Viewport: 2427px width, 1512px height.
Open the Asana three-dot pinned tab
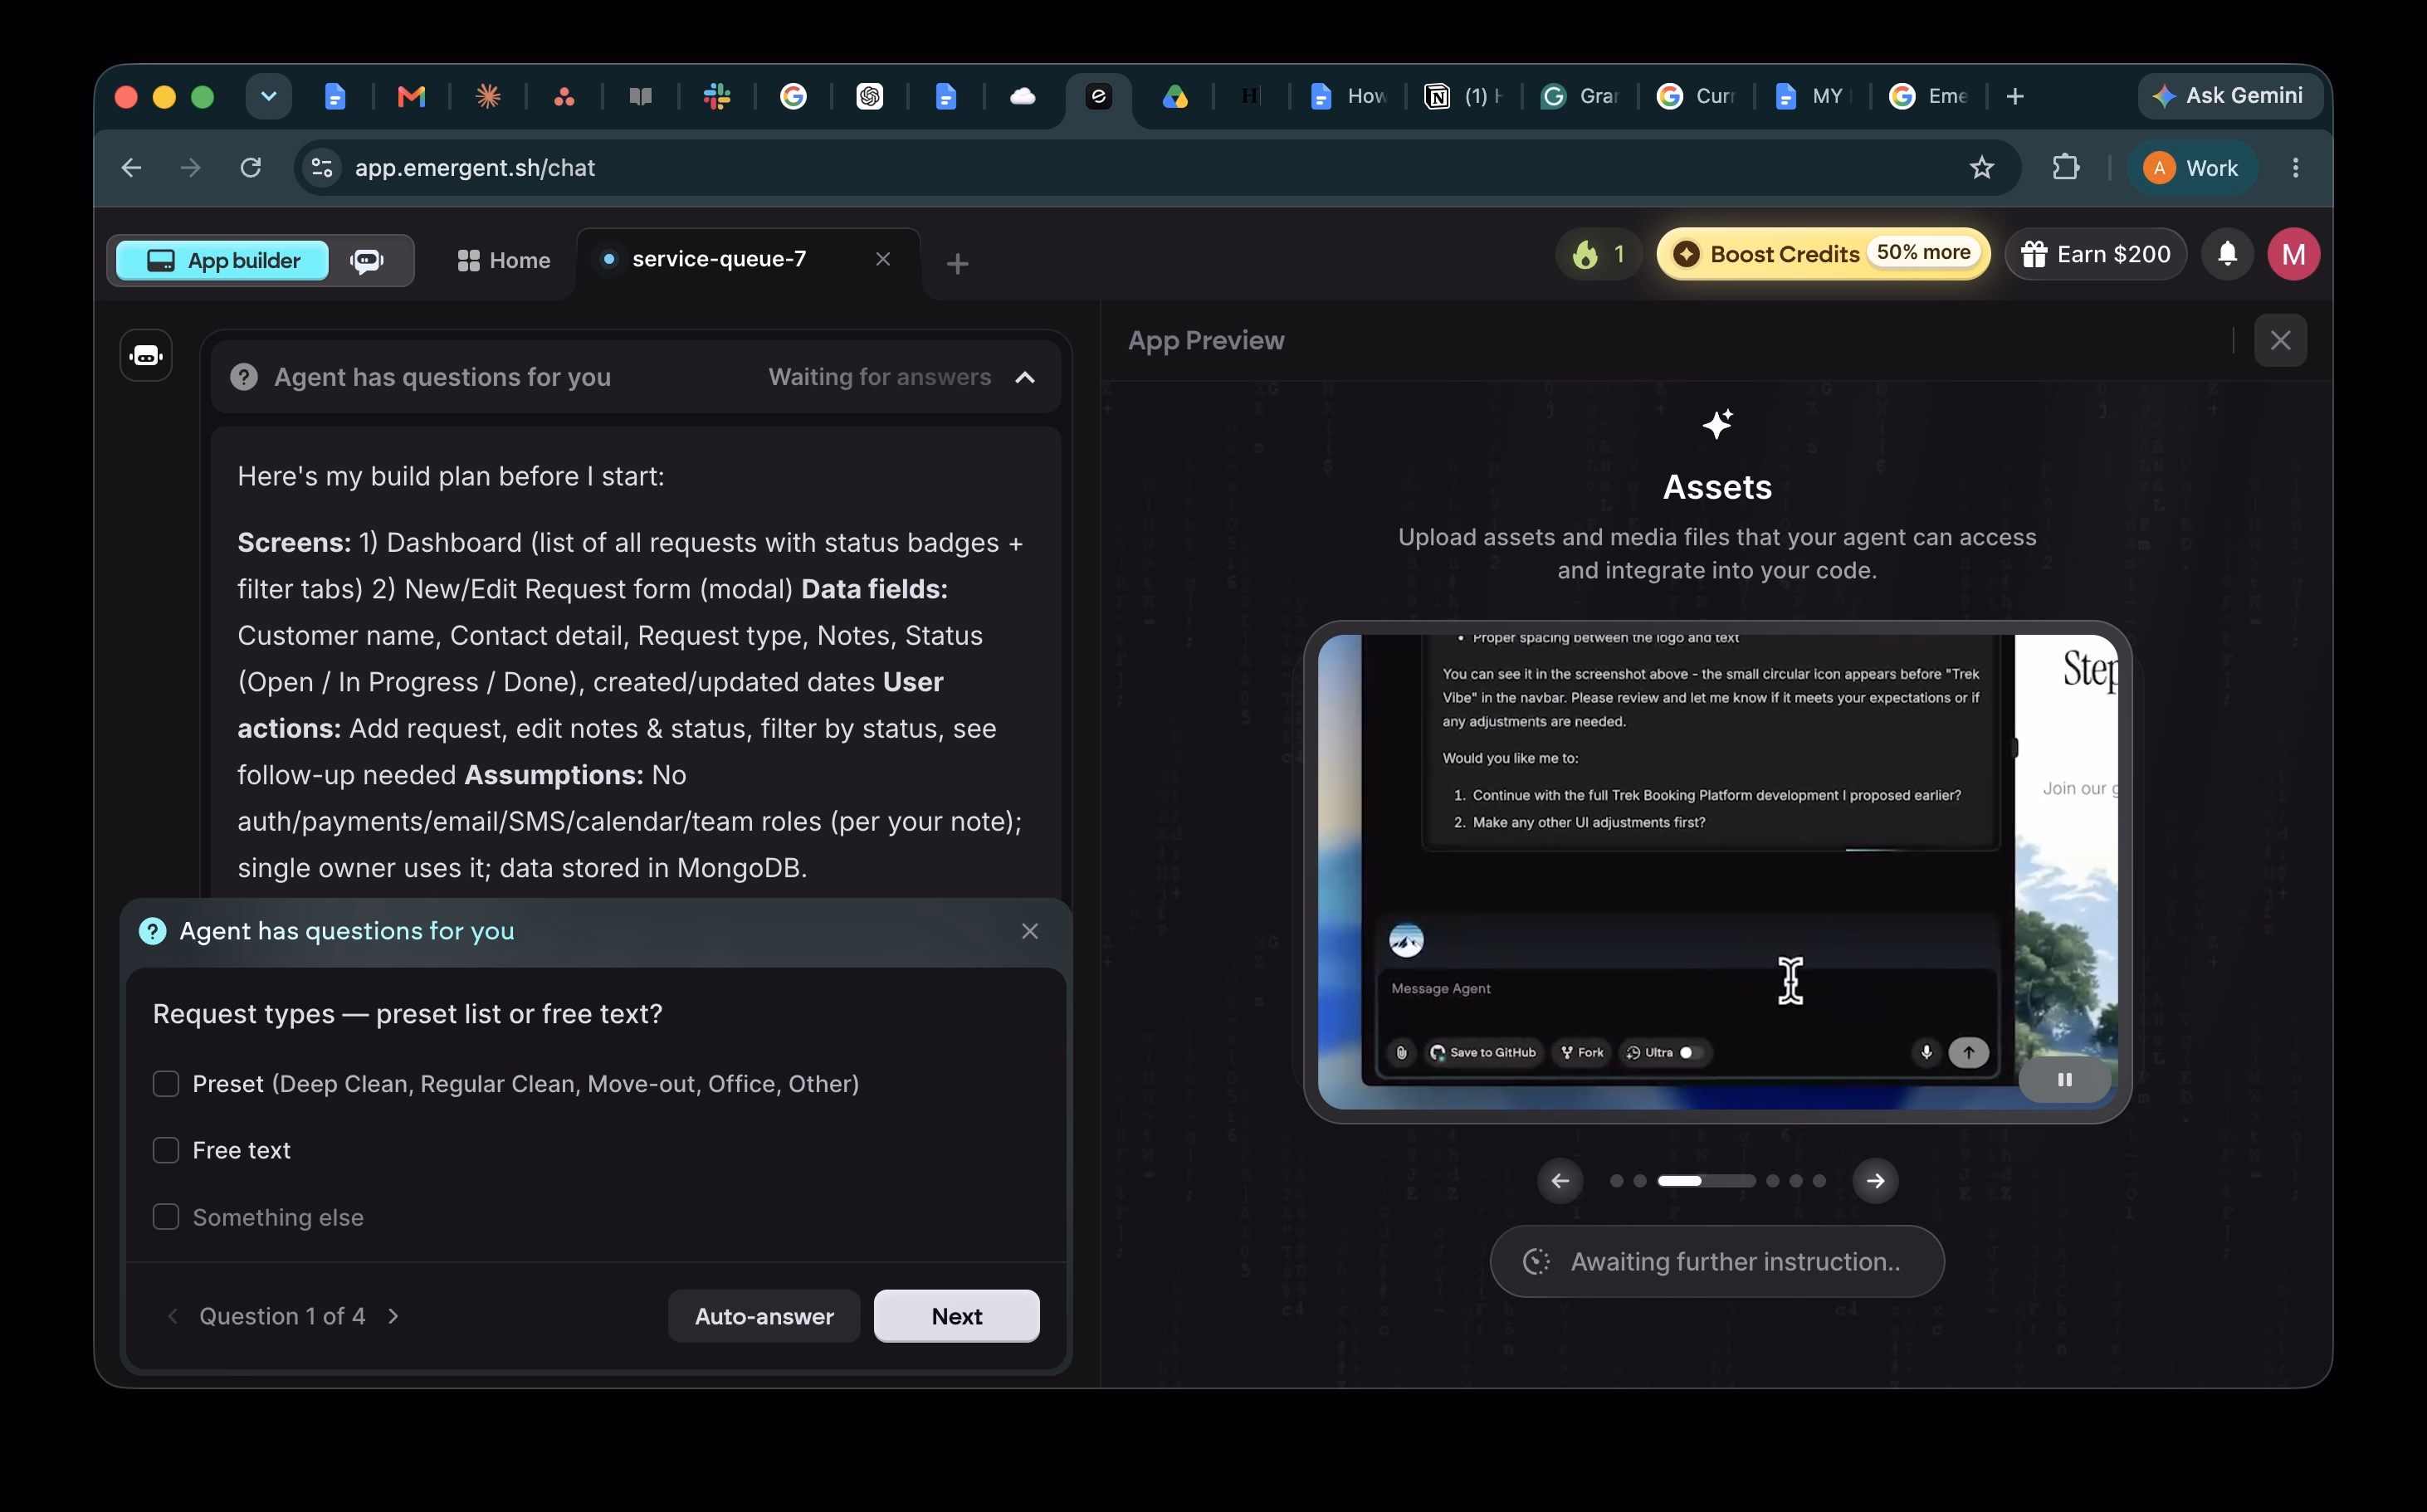564,96
